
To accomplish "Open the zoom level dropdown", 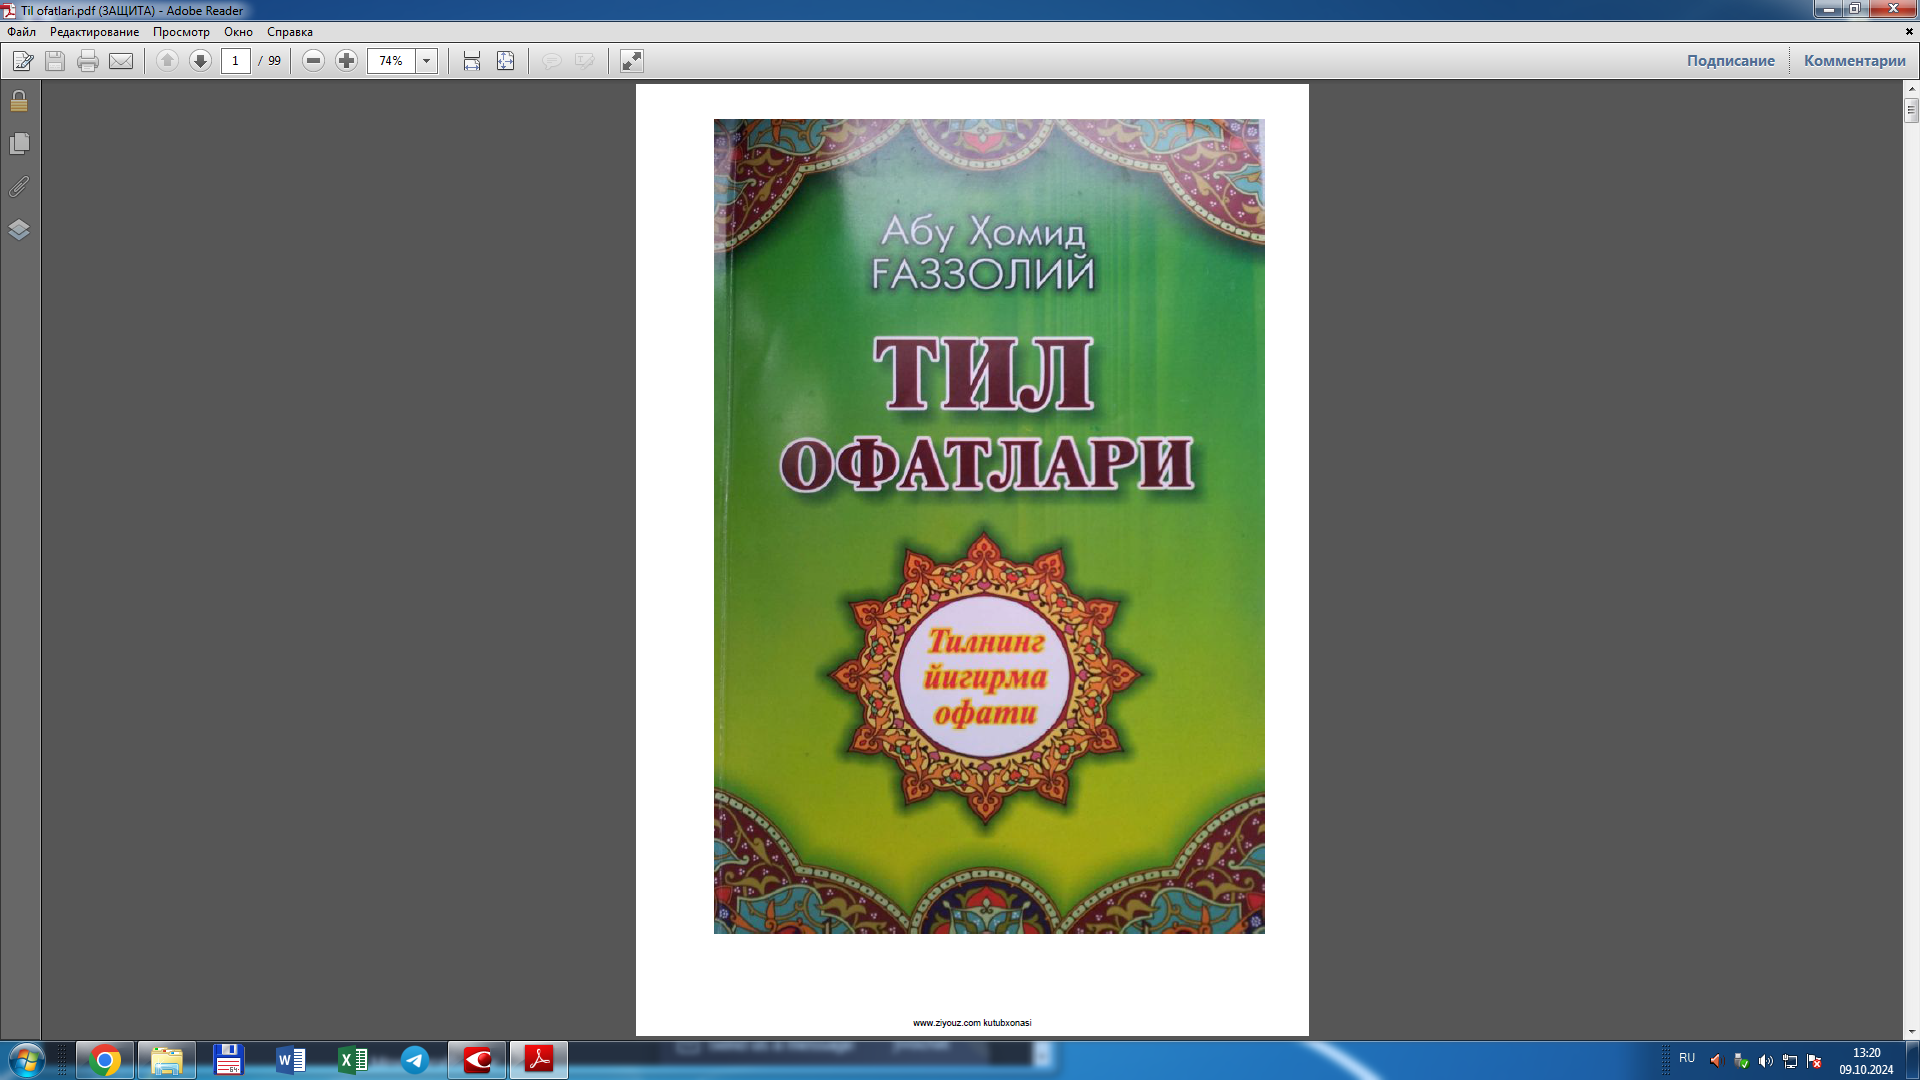I will tap(427, 61).
